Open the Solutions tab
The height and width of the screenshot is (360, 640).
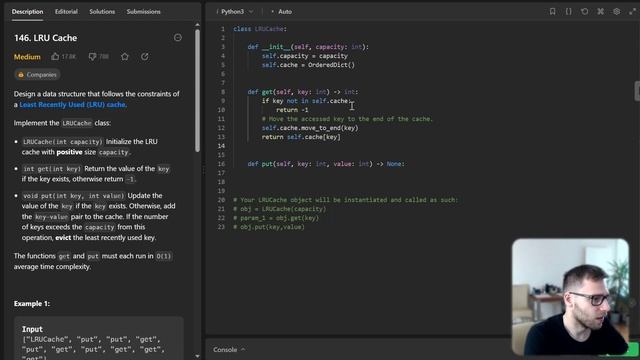point(102,11)
